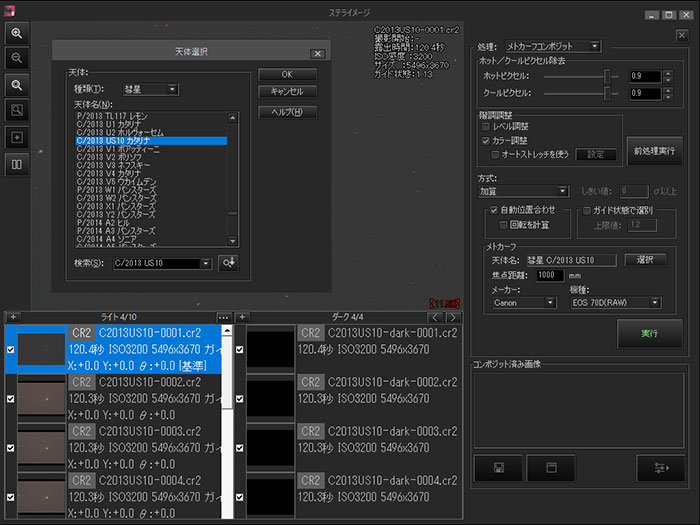Click the zoom in magnifier icon
The width and height of the screenshot is (700, 525).
pyautogui.click(x=17, y=33)
